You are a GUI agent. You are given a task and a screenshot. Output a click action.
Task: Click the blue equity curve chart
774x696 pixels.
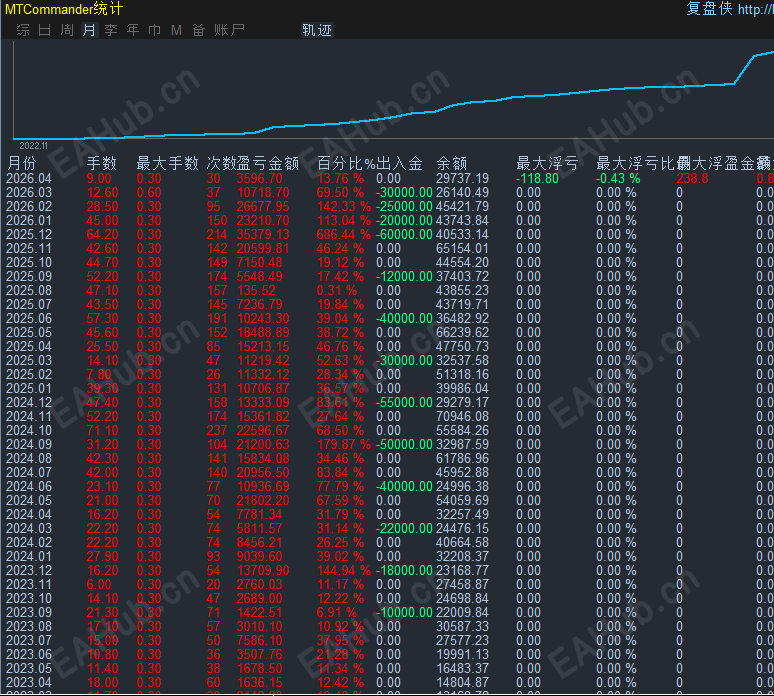pyautogui.click(x=393, y=90)
